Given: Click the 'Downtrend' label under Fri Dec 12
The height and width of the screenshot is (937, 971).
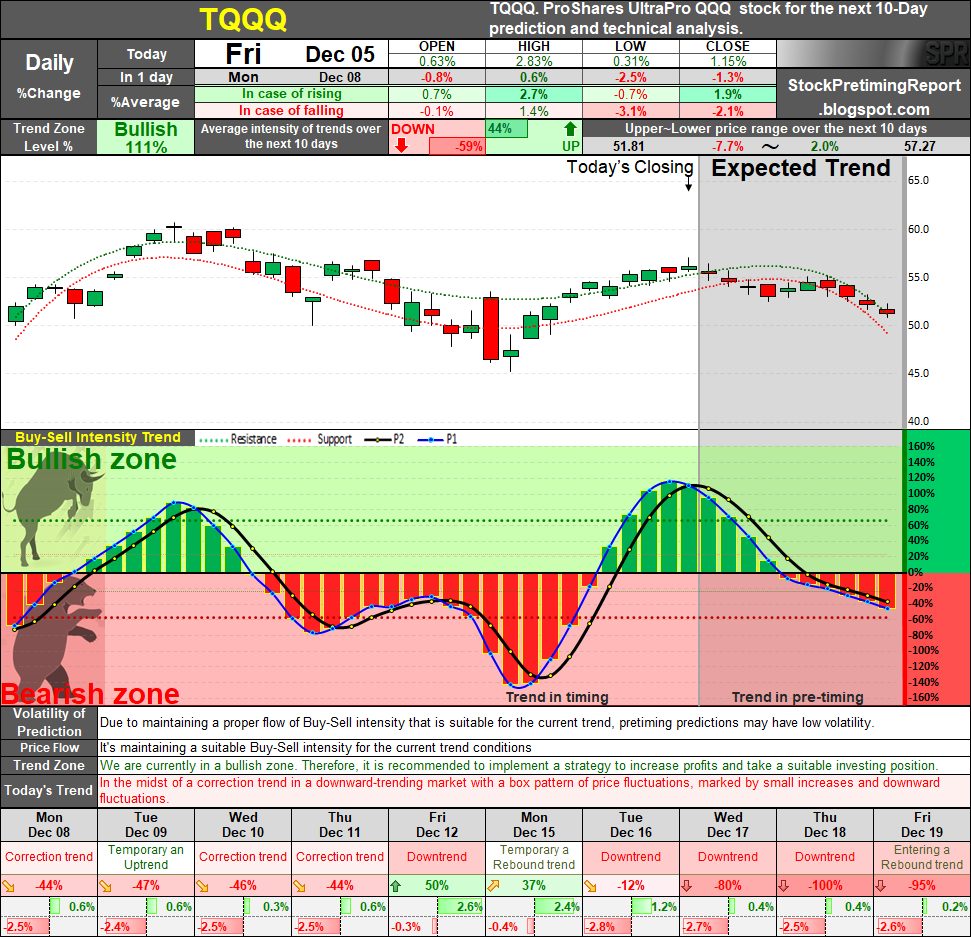Looking at the screenshot, I should pos(437,857).
